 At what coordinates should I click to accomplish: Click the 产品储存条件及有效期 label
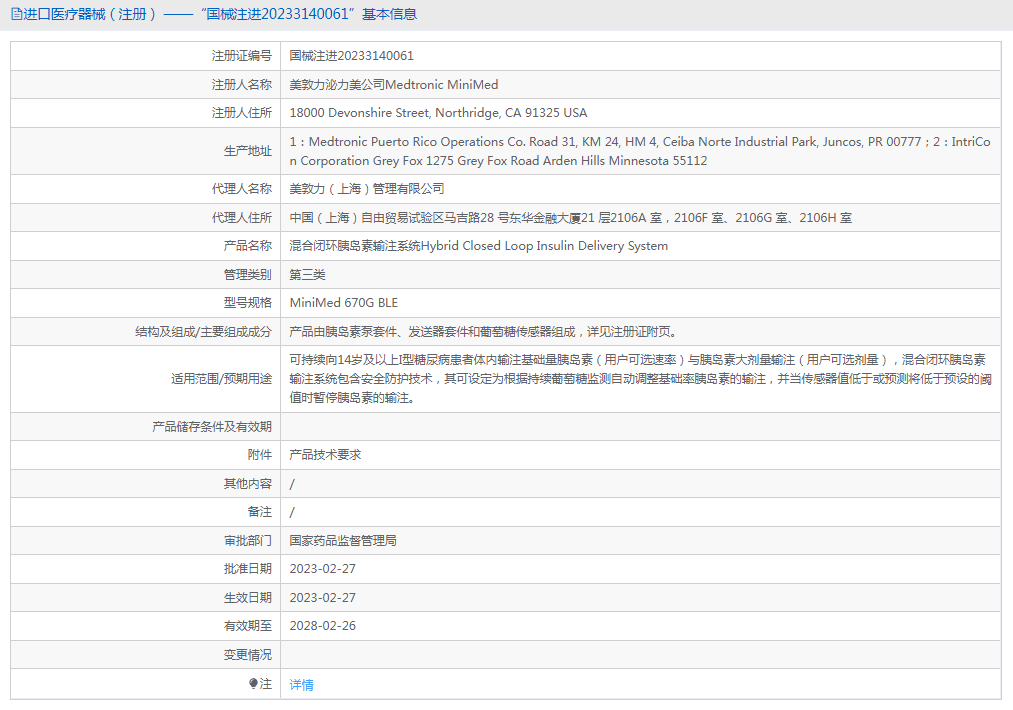212,427
